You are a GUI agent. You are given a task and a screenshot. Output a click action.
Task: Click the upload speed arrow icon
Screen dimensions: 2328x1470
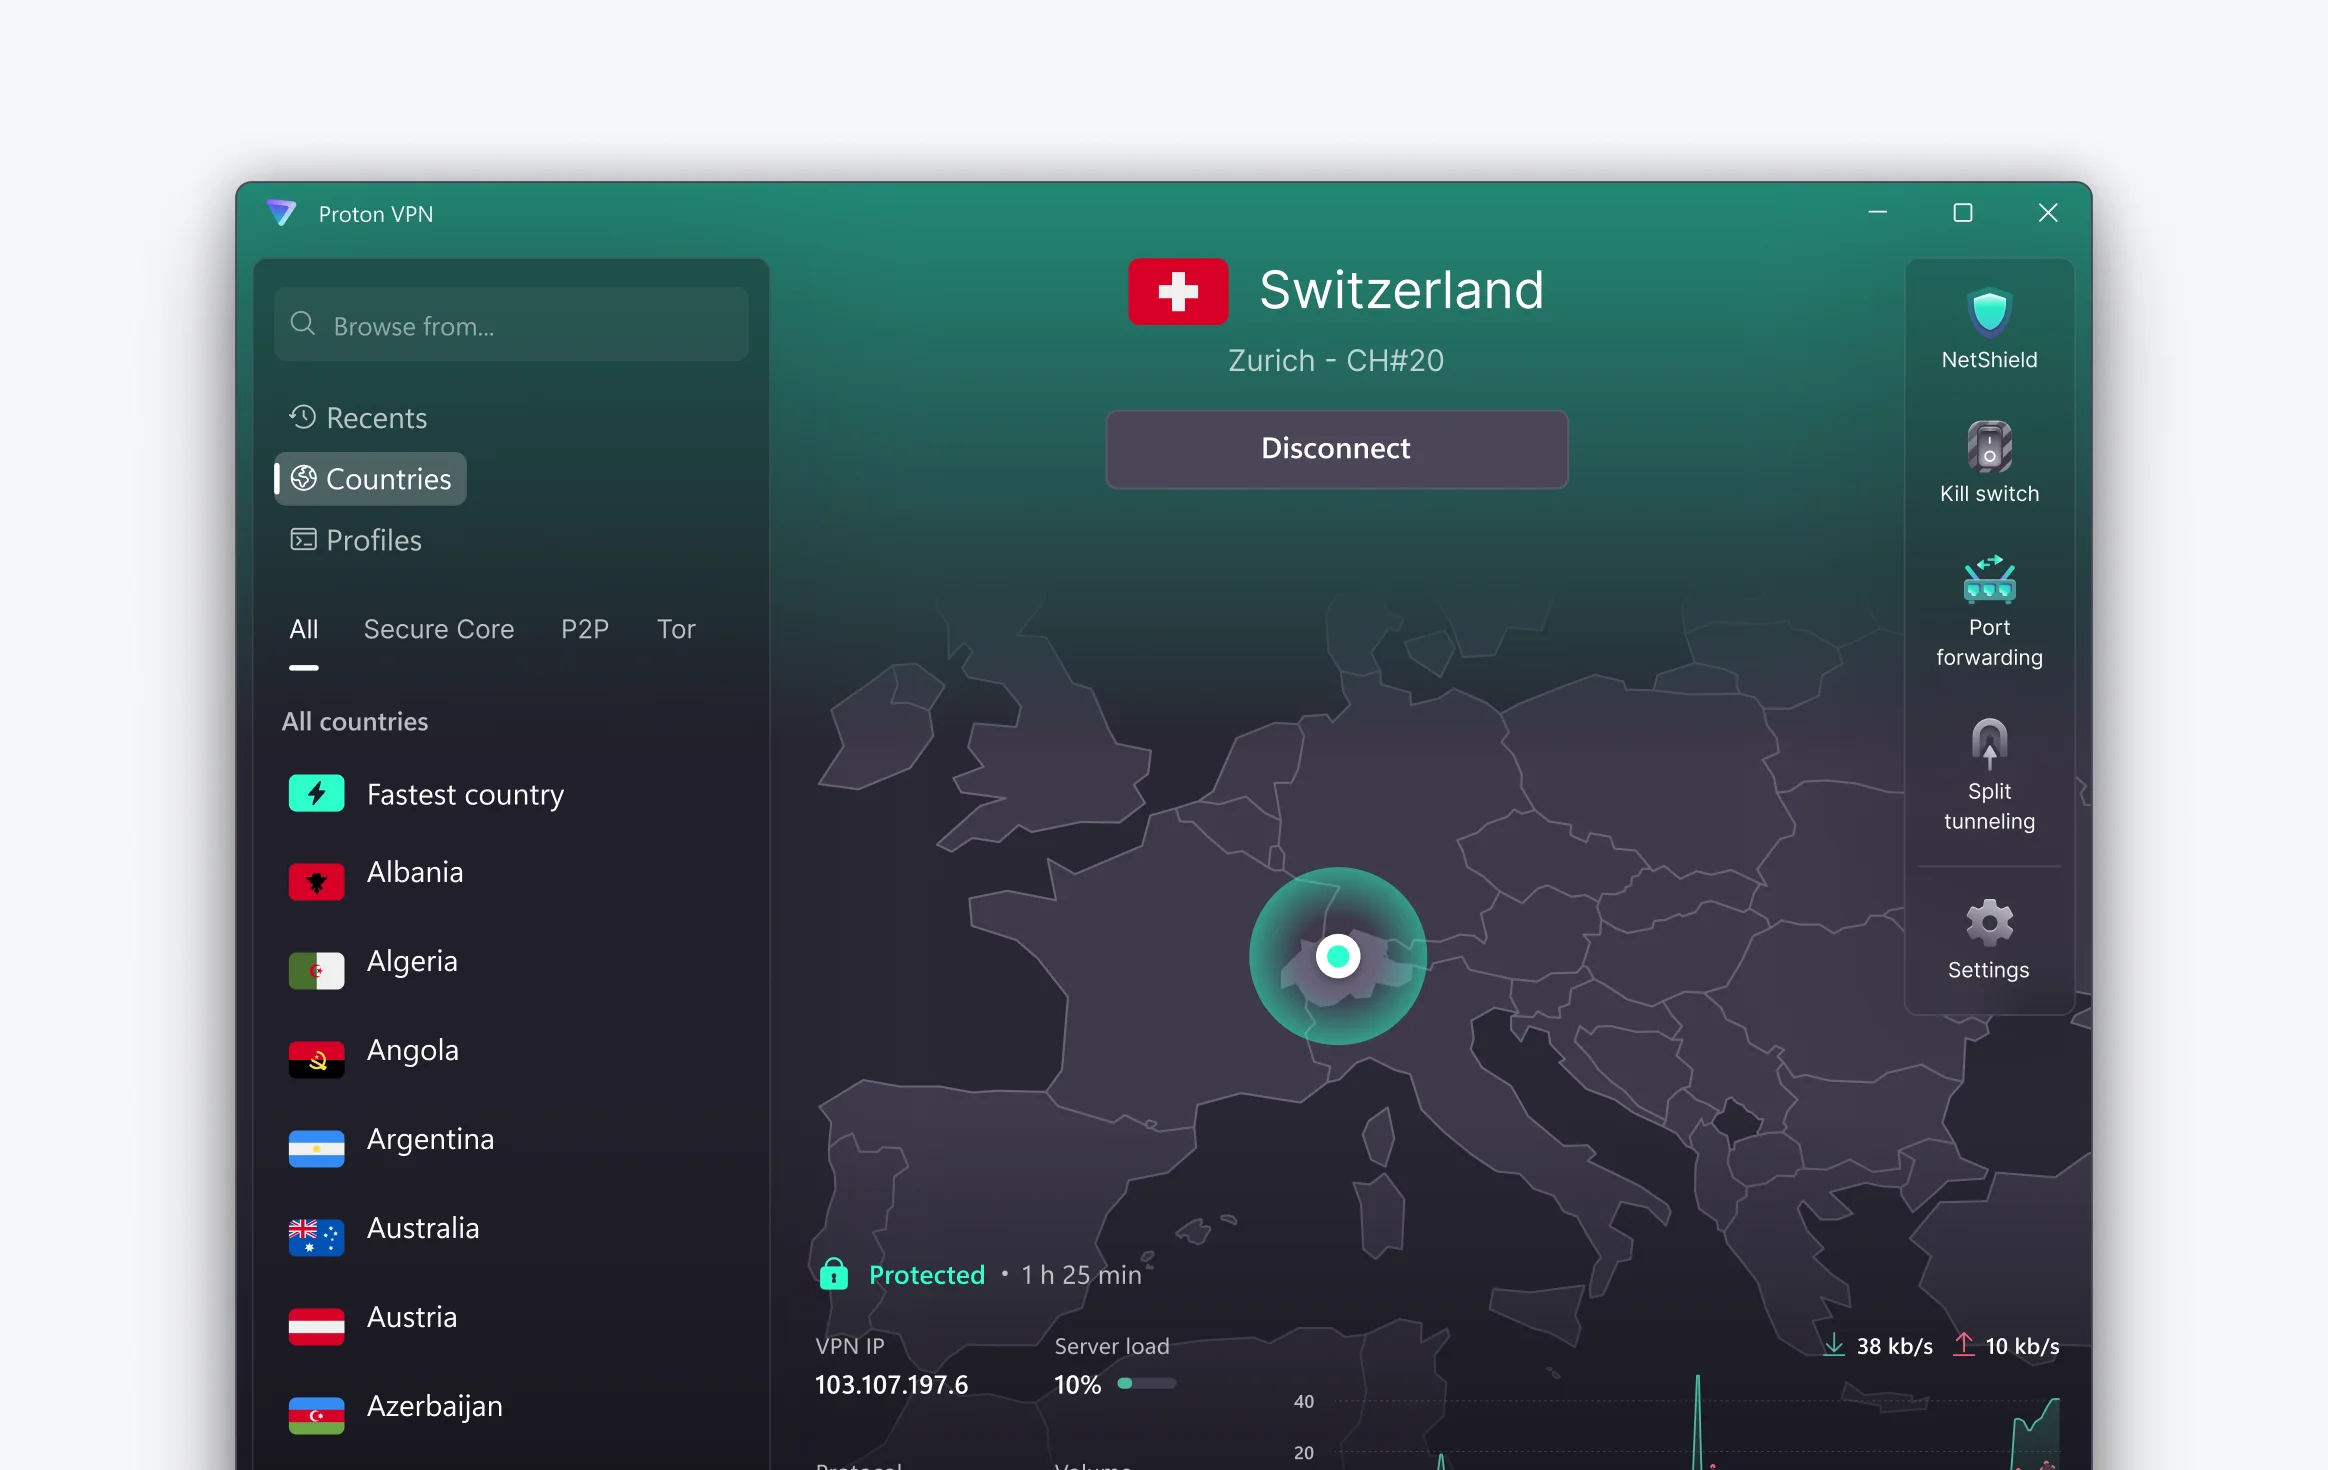click(x=1963, y=1345)
